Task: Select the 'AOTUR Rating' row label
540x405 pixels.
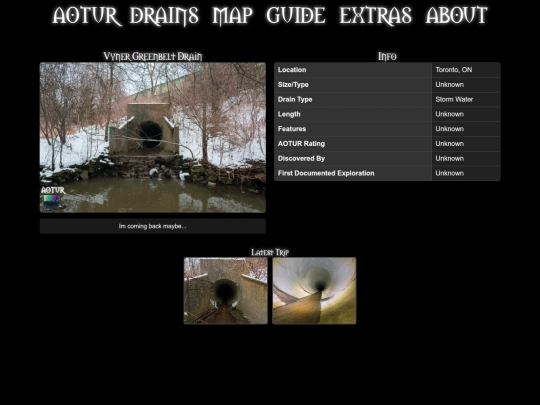Action: click(301, 144)
